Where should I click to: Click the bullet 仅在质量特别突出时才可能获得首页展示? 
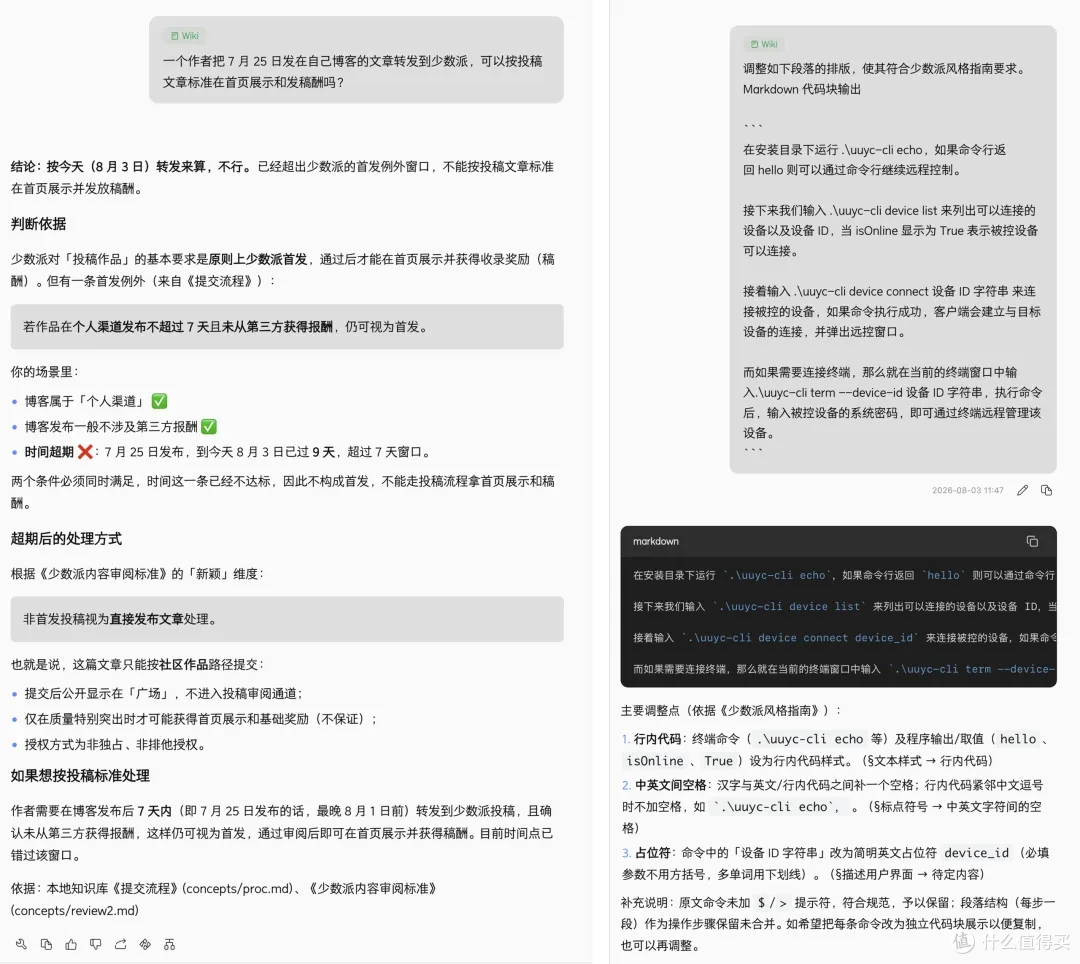pyautogui.click(x=195, y=719)
